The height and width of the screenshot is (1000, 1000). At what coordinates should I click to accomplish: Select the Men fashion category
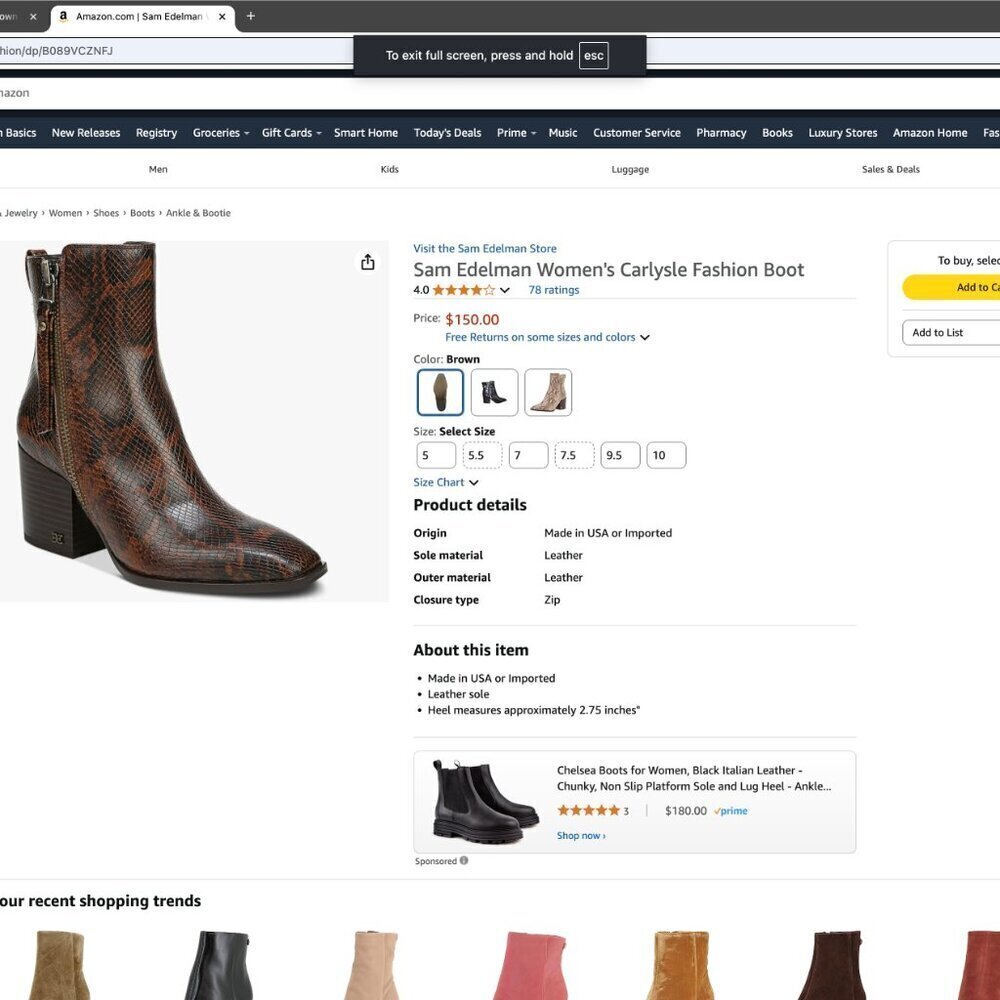pyautogui.click(x=158, y=169)
